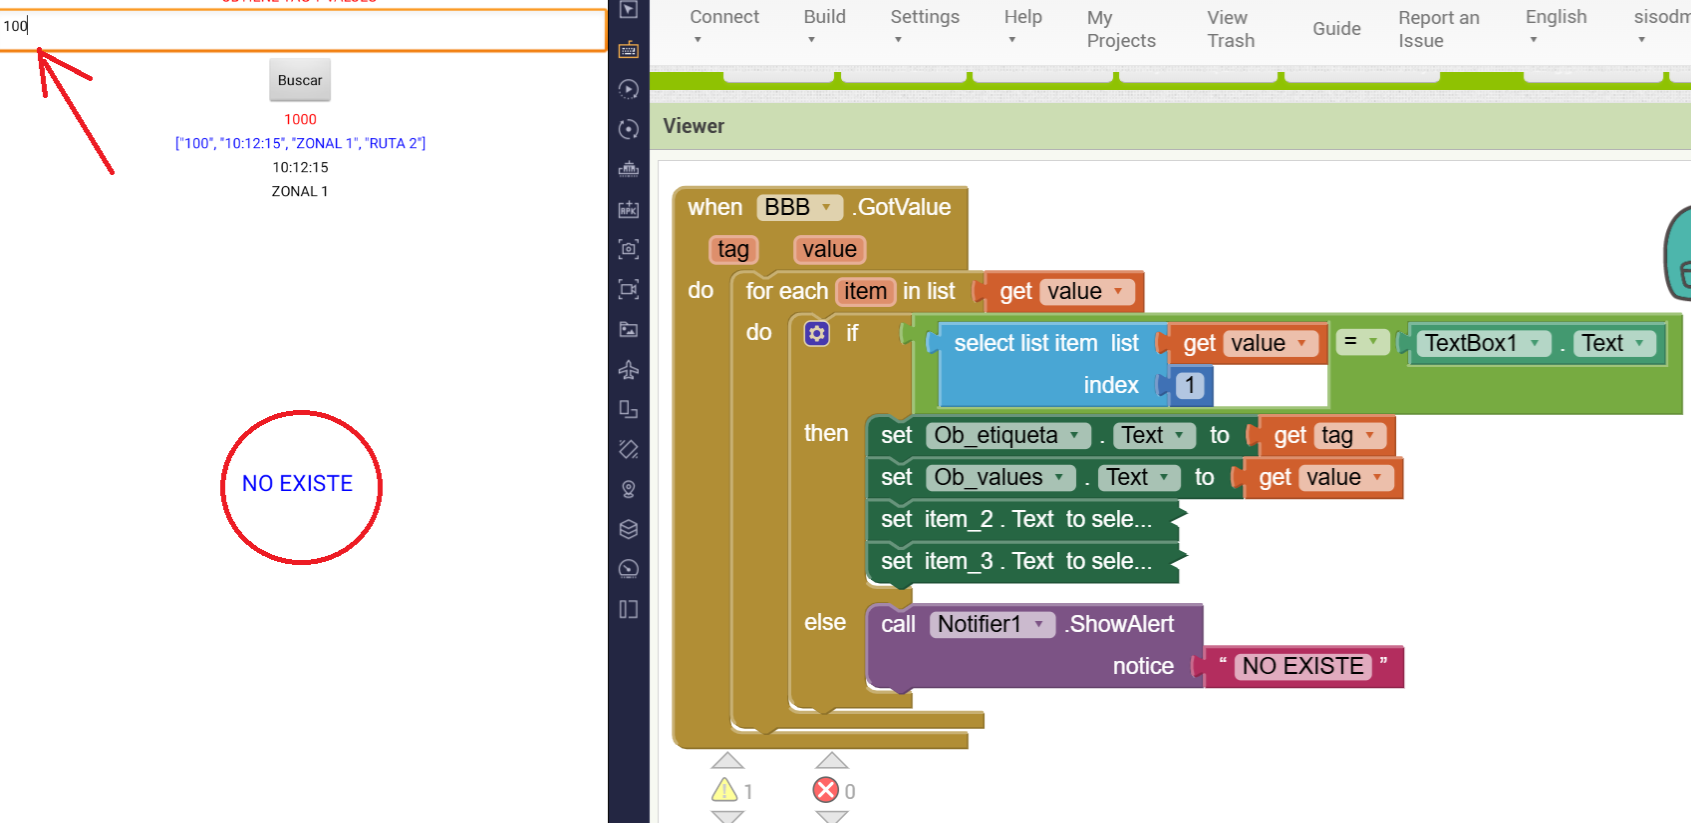Screen dimensions: 1691x823
Task: Go to previous warning with up arrow
Action: tap(727, 761)
